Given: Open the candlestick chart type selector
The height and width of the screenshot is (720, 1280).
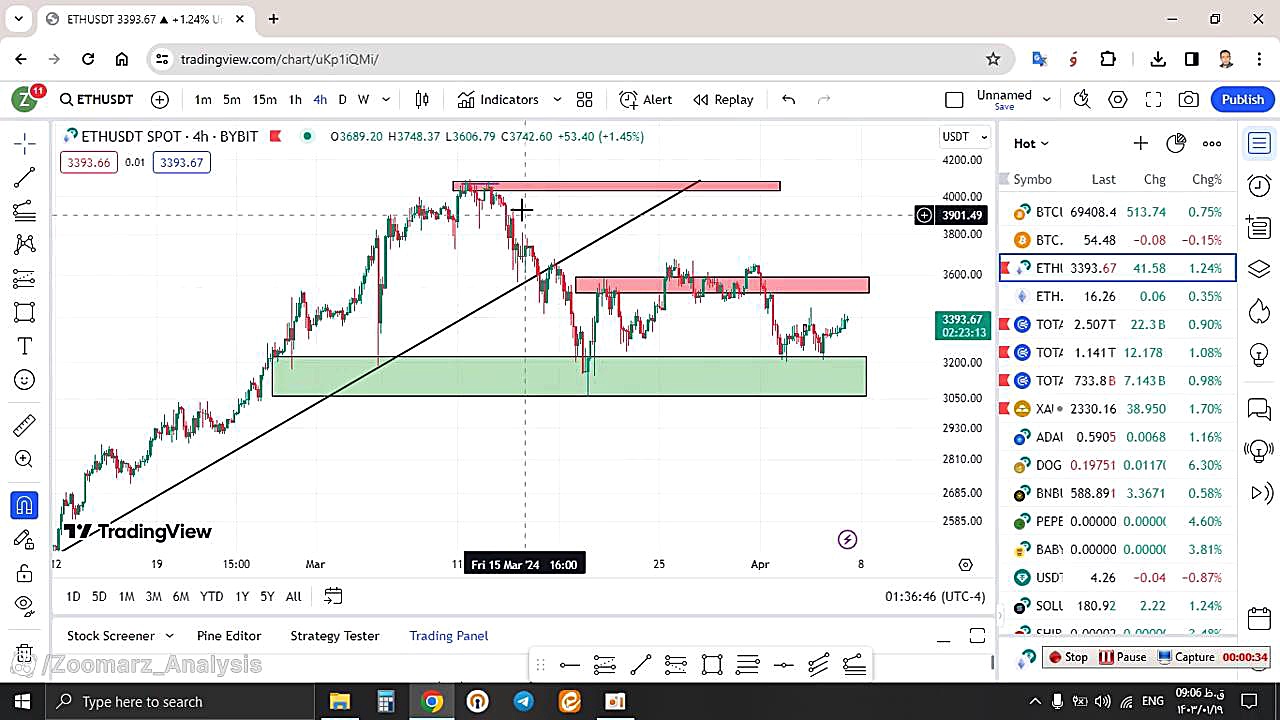Looking at the screenshot, I should coord(422,99).
